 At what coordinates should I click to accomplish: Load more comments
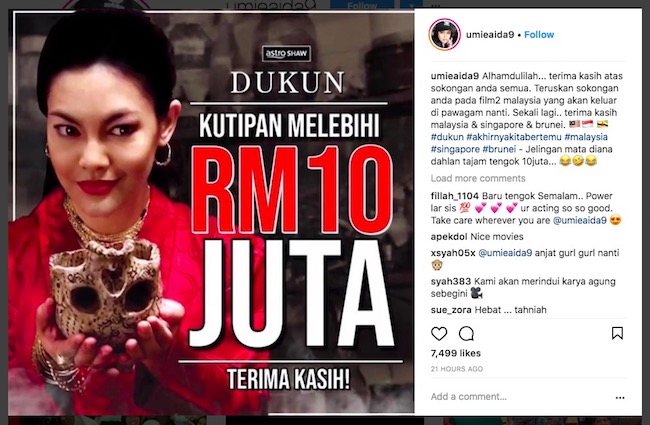(x=478, y=178)
